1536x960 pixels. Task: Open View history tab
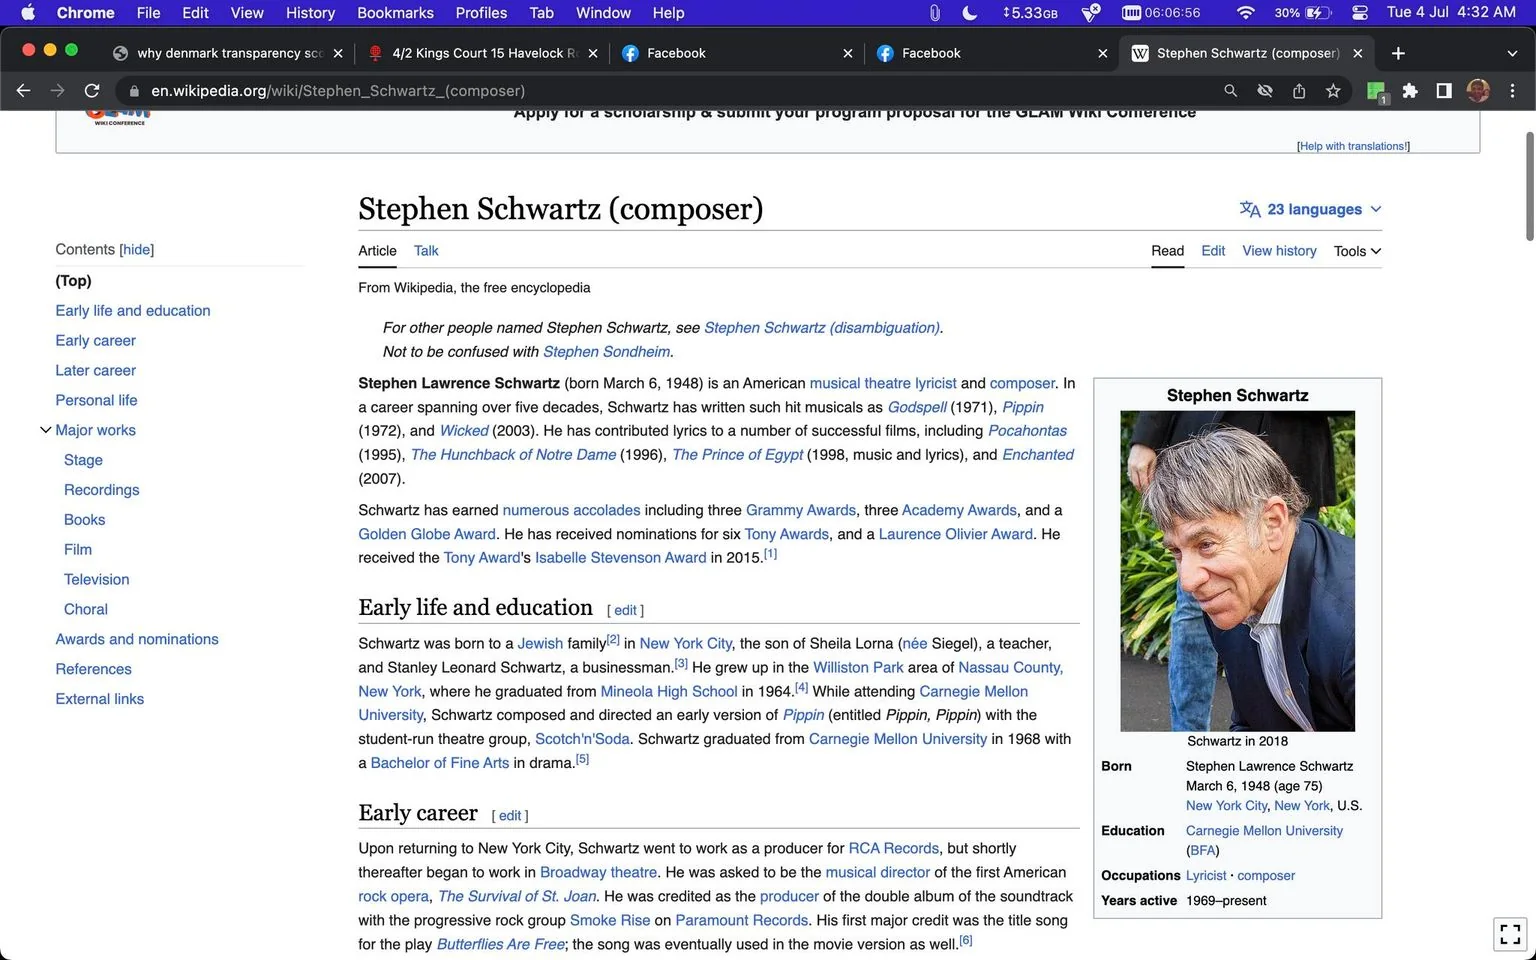point(1279,251)
